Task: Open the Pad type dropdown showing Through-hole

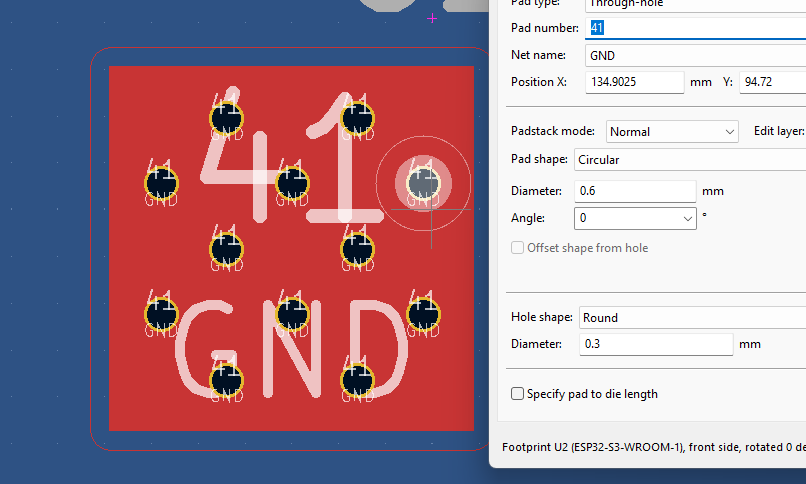Action: click(690, 3)
